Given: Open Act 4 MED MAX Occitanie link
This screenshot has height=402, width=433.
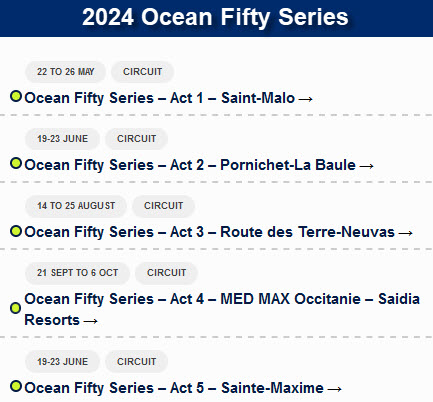Looking at the screenshot, I should [x=222, y=309].
